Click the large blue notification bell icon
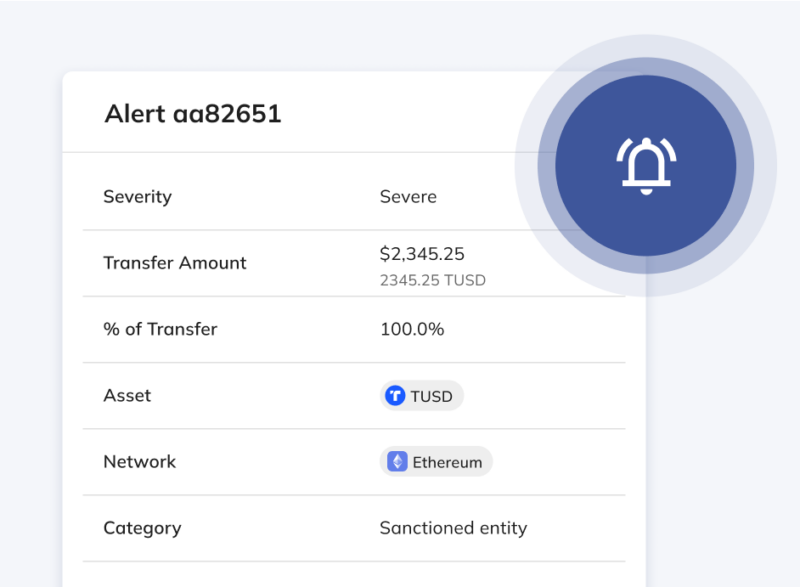 click(x=646, y=165)
